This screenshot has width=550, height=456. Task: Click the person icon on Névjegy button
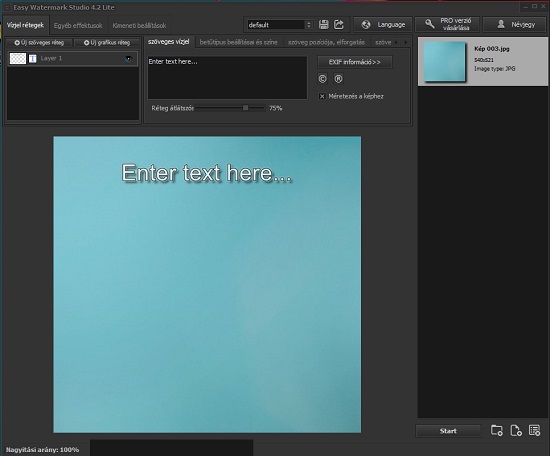click(501, 24)
